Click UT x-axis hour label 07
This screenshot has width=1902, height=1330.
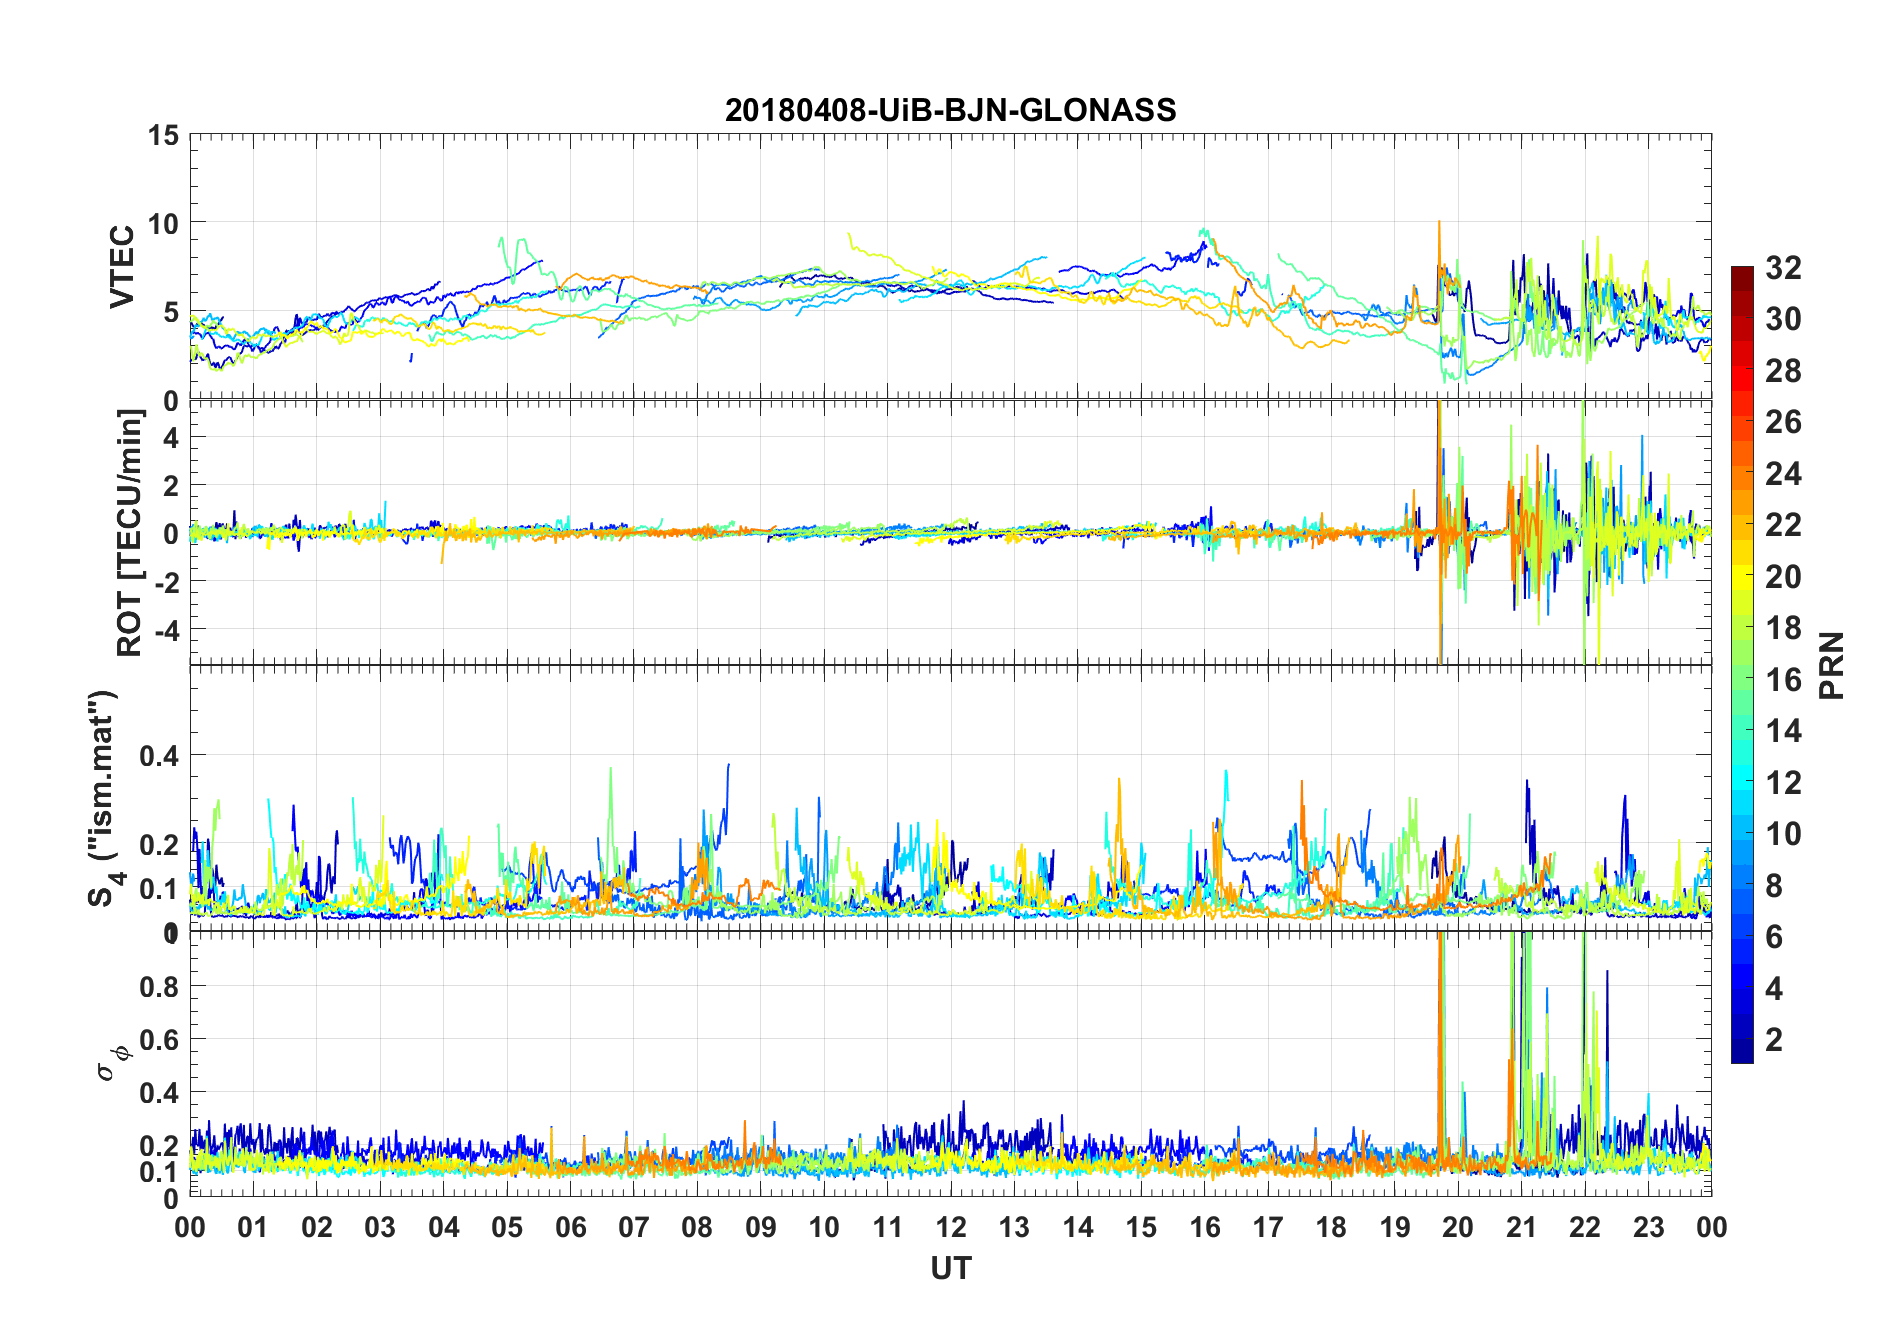(634, 1227)
